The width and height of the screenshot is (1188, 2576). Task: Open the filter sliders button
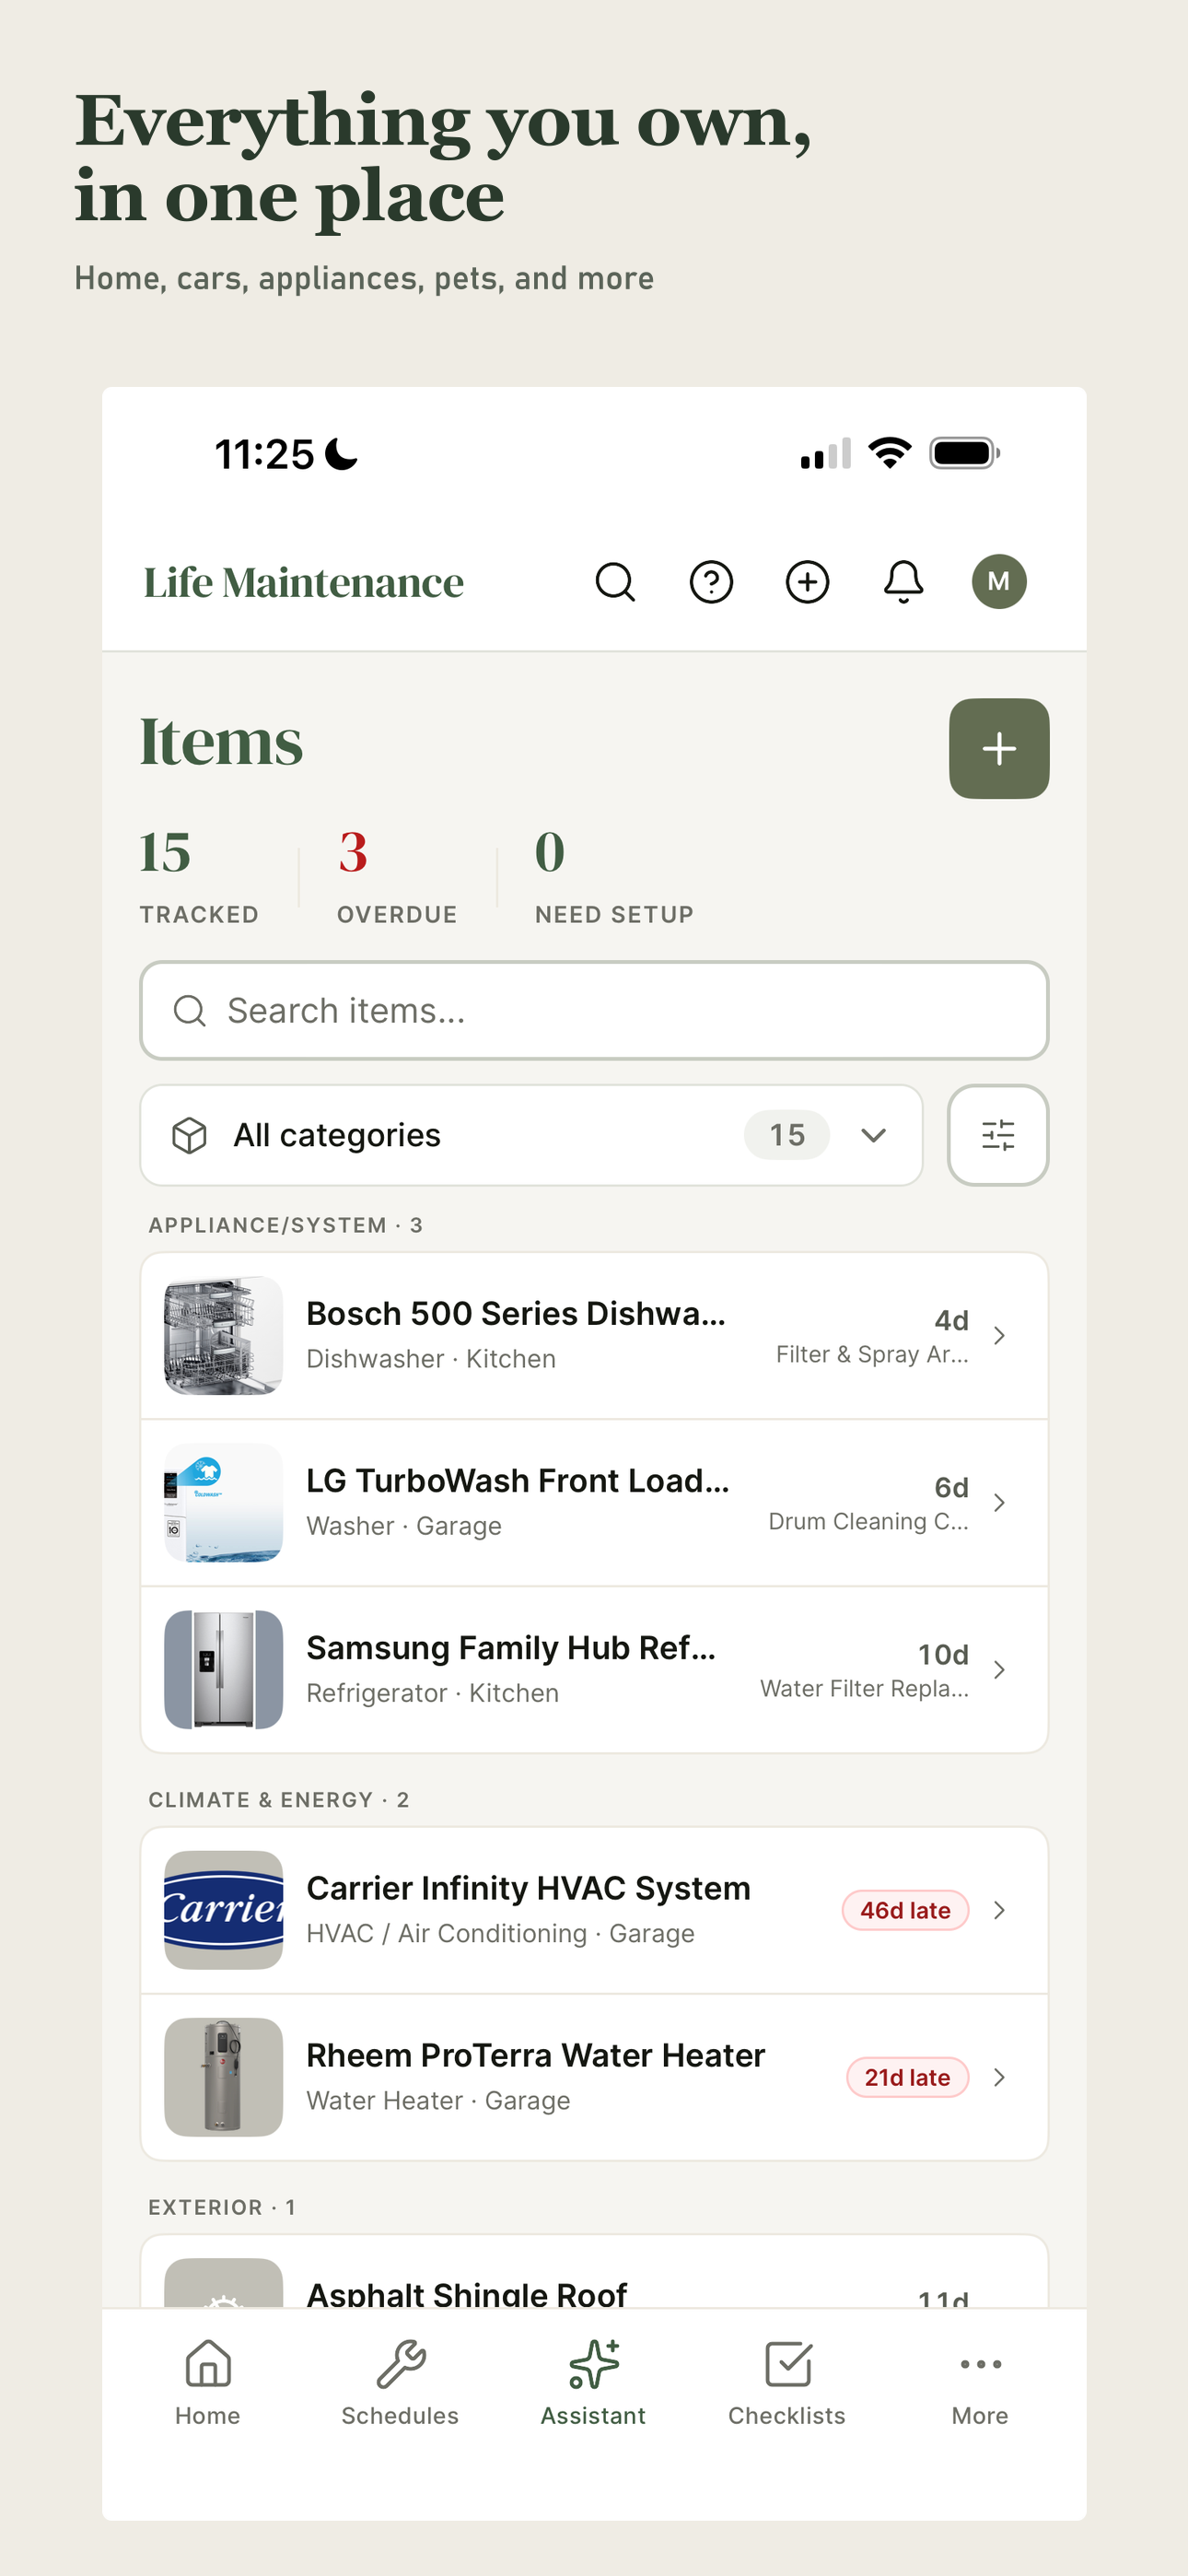pos(998,1135)
